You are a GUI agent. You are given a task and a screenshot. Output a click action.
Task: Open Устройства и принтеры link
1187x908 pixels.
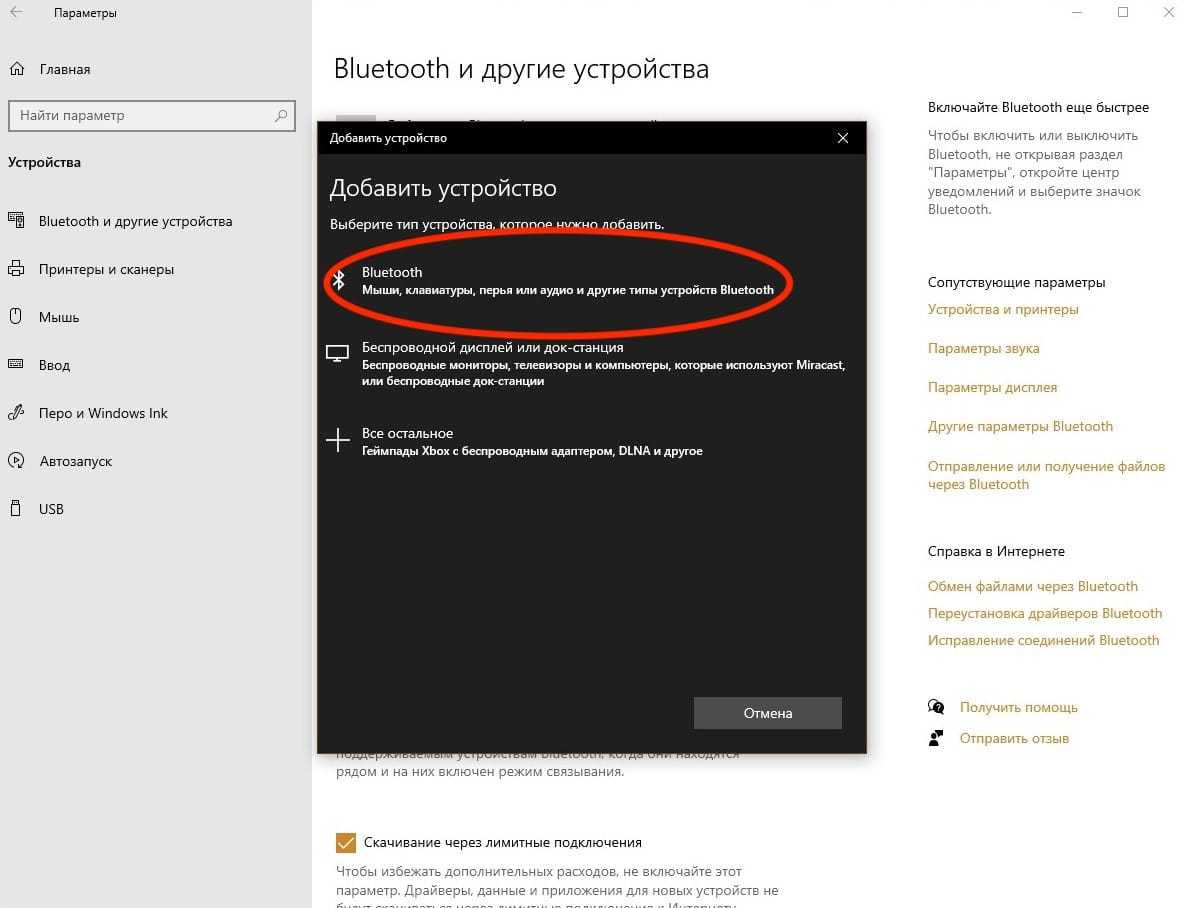[1003, 310]
